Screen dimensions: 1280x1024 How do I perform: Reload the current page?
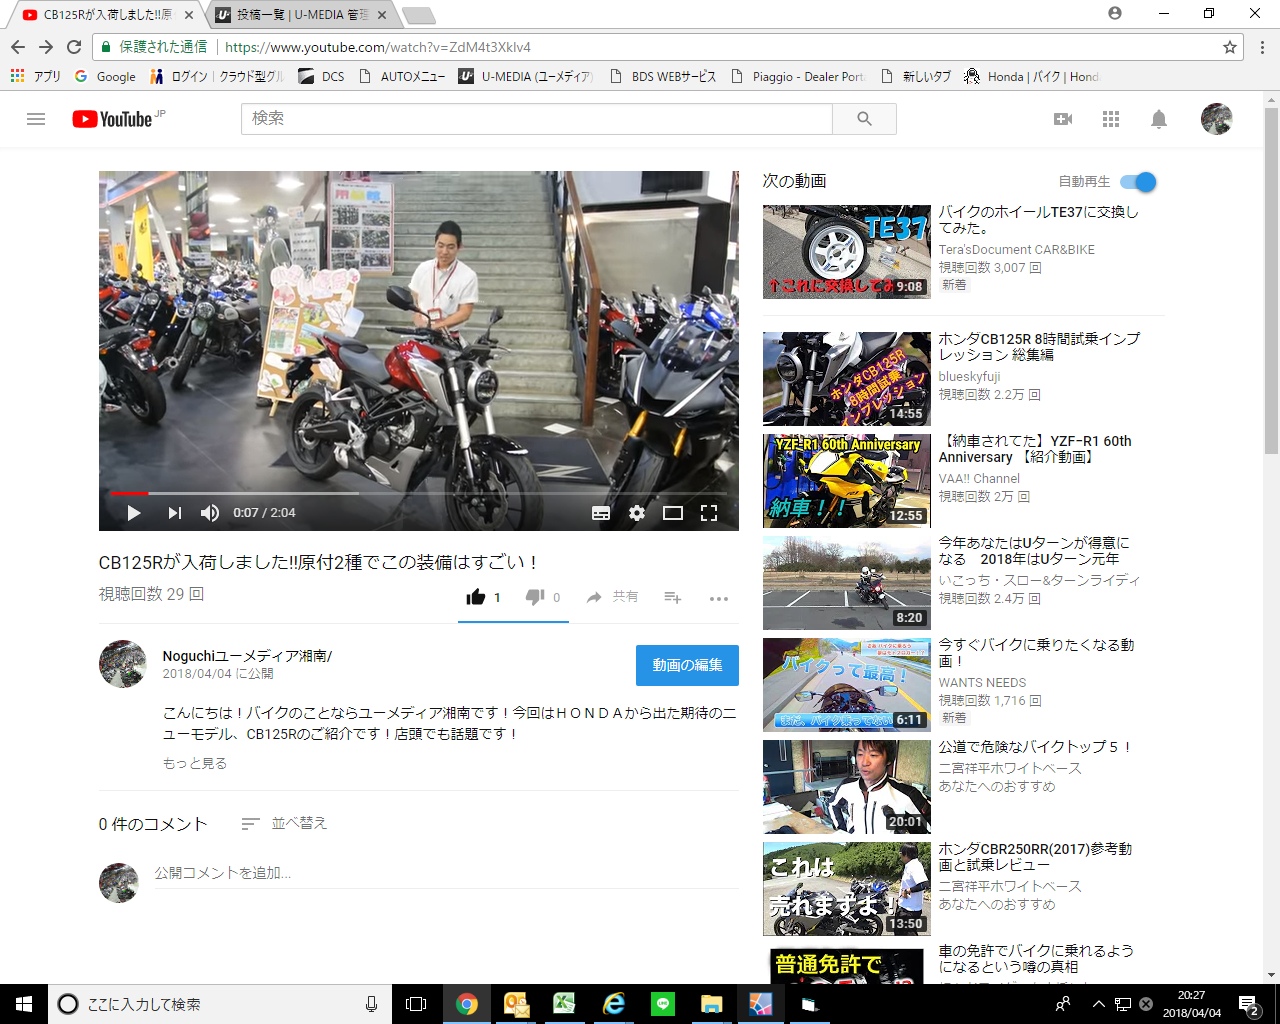coord(74,47)
